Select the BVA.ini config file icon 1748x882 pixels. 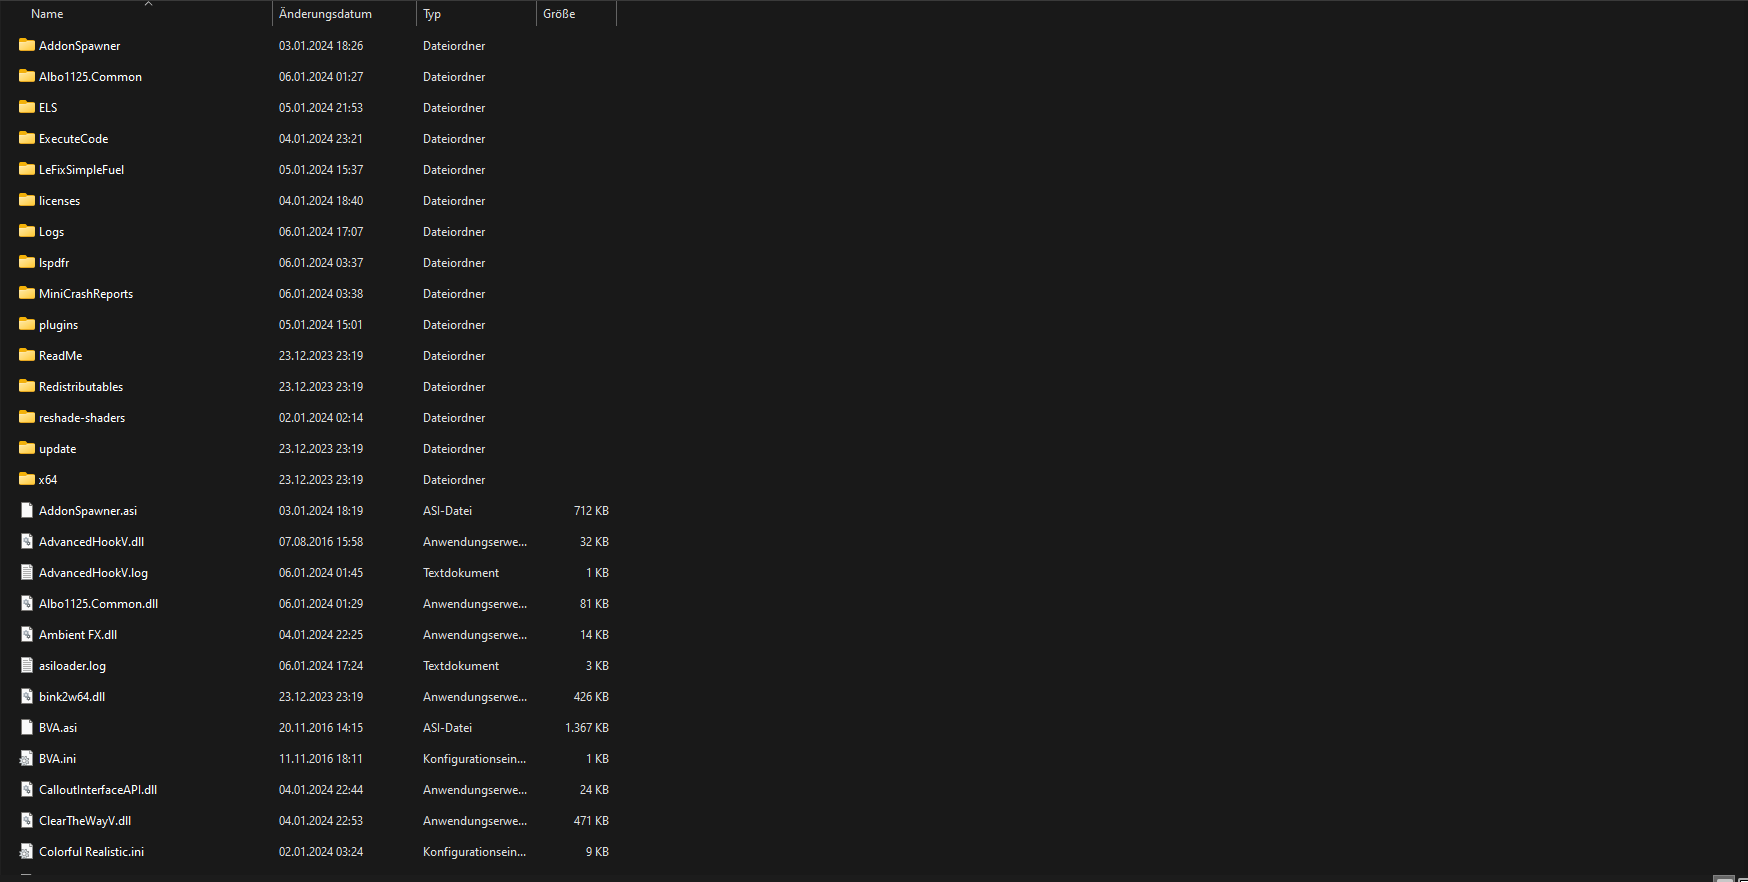click(27, 758)
